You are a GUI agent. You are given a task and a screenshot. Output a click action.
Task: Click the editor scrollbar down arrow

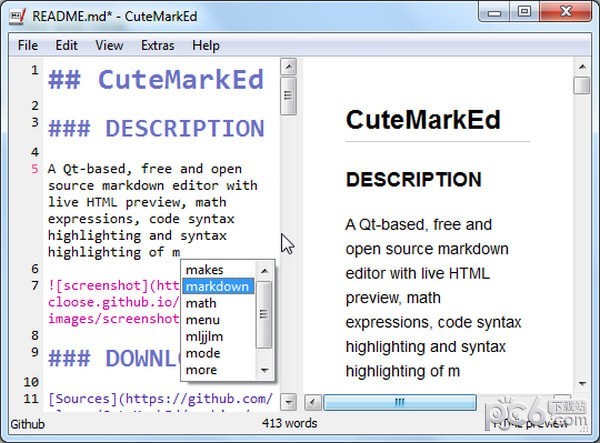(x=288, y=402)
